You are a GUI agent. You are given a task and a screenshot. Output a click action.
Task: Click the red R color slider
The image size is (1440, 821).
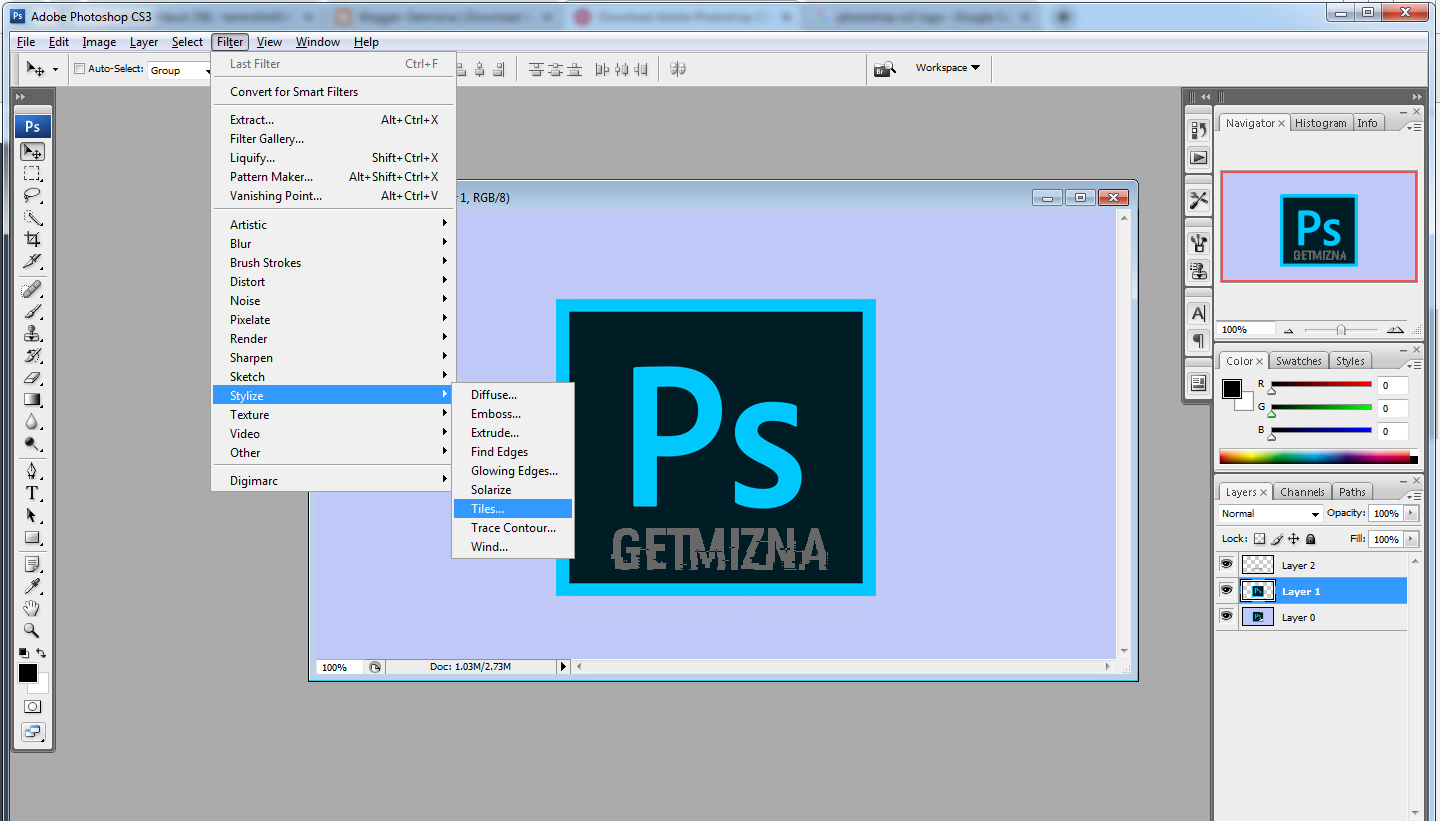click(1321, 384)
